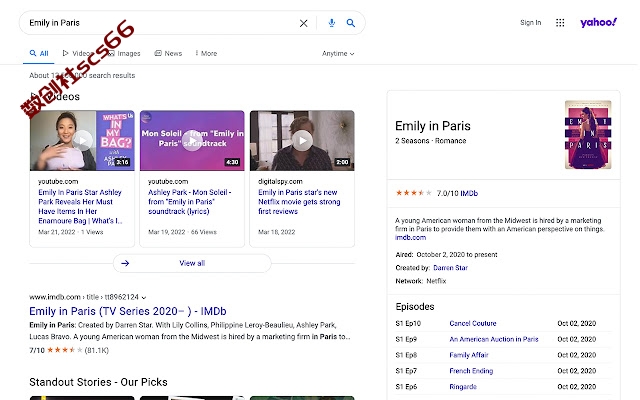
Task: Open Ashley Park Reveals Must Have Items link
Action: click(x=80, y=207)
